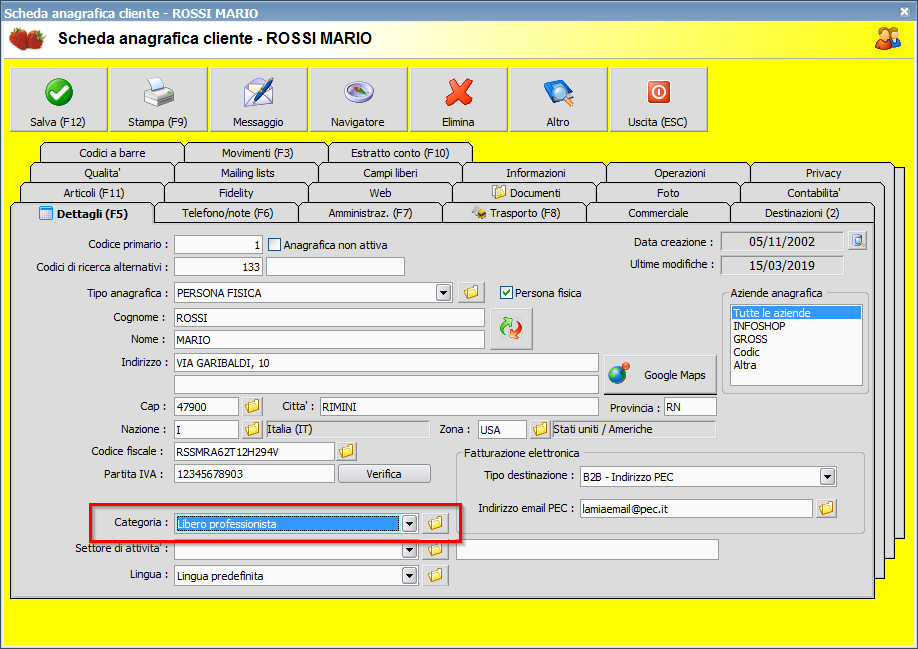
Task: Click the Verifica button for Partita IVA
Action: (x=384, y=474)
